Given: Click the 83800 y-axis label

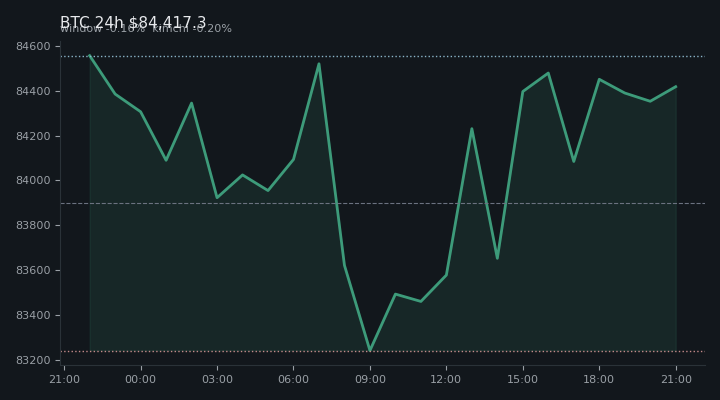Looking at the screenshot, I should 33,225.
